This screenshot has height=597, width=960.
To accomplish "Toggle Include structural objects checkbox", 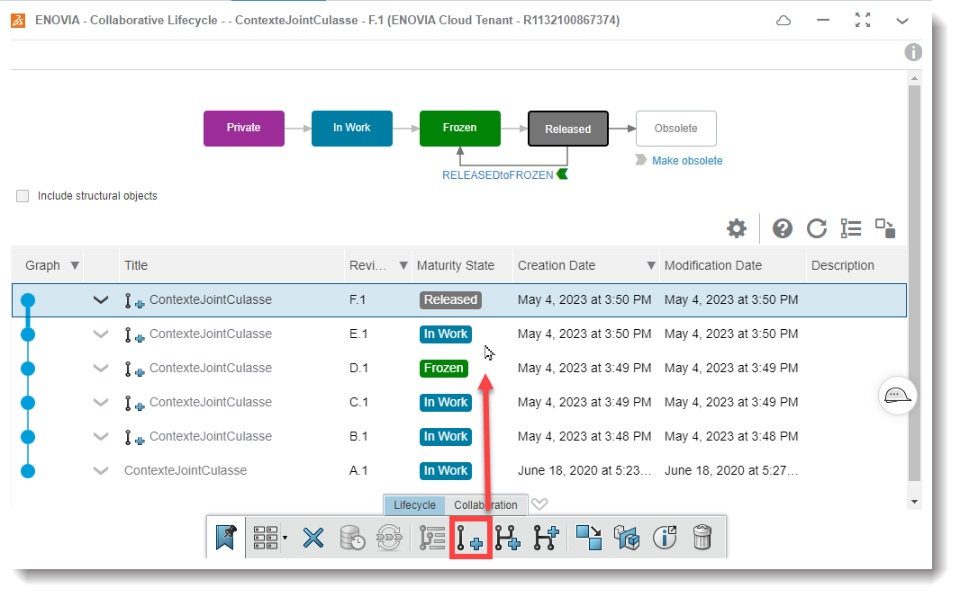I will click(23, 196).
